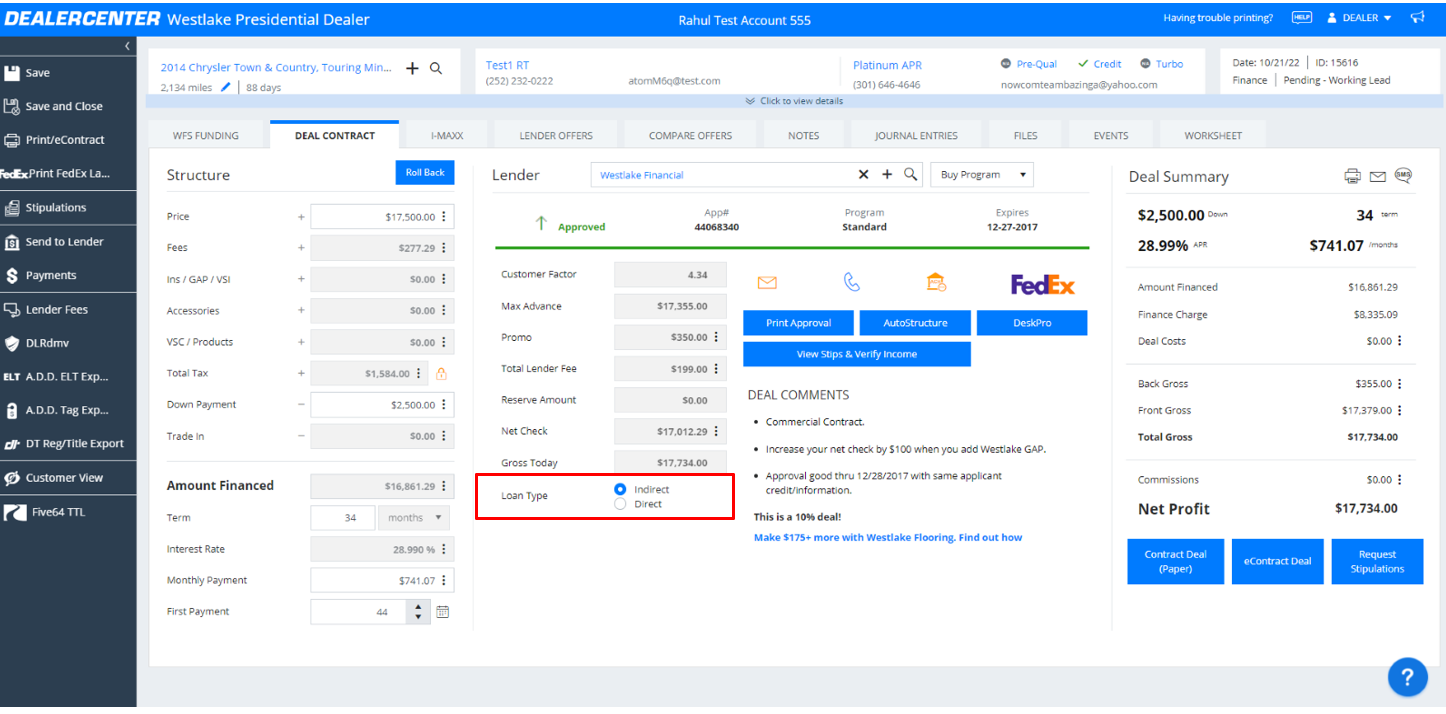The image size is (1446, 714).
Task: Click Save and Close sidebar item
Action: [x=67, y=106]
